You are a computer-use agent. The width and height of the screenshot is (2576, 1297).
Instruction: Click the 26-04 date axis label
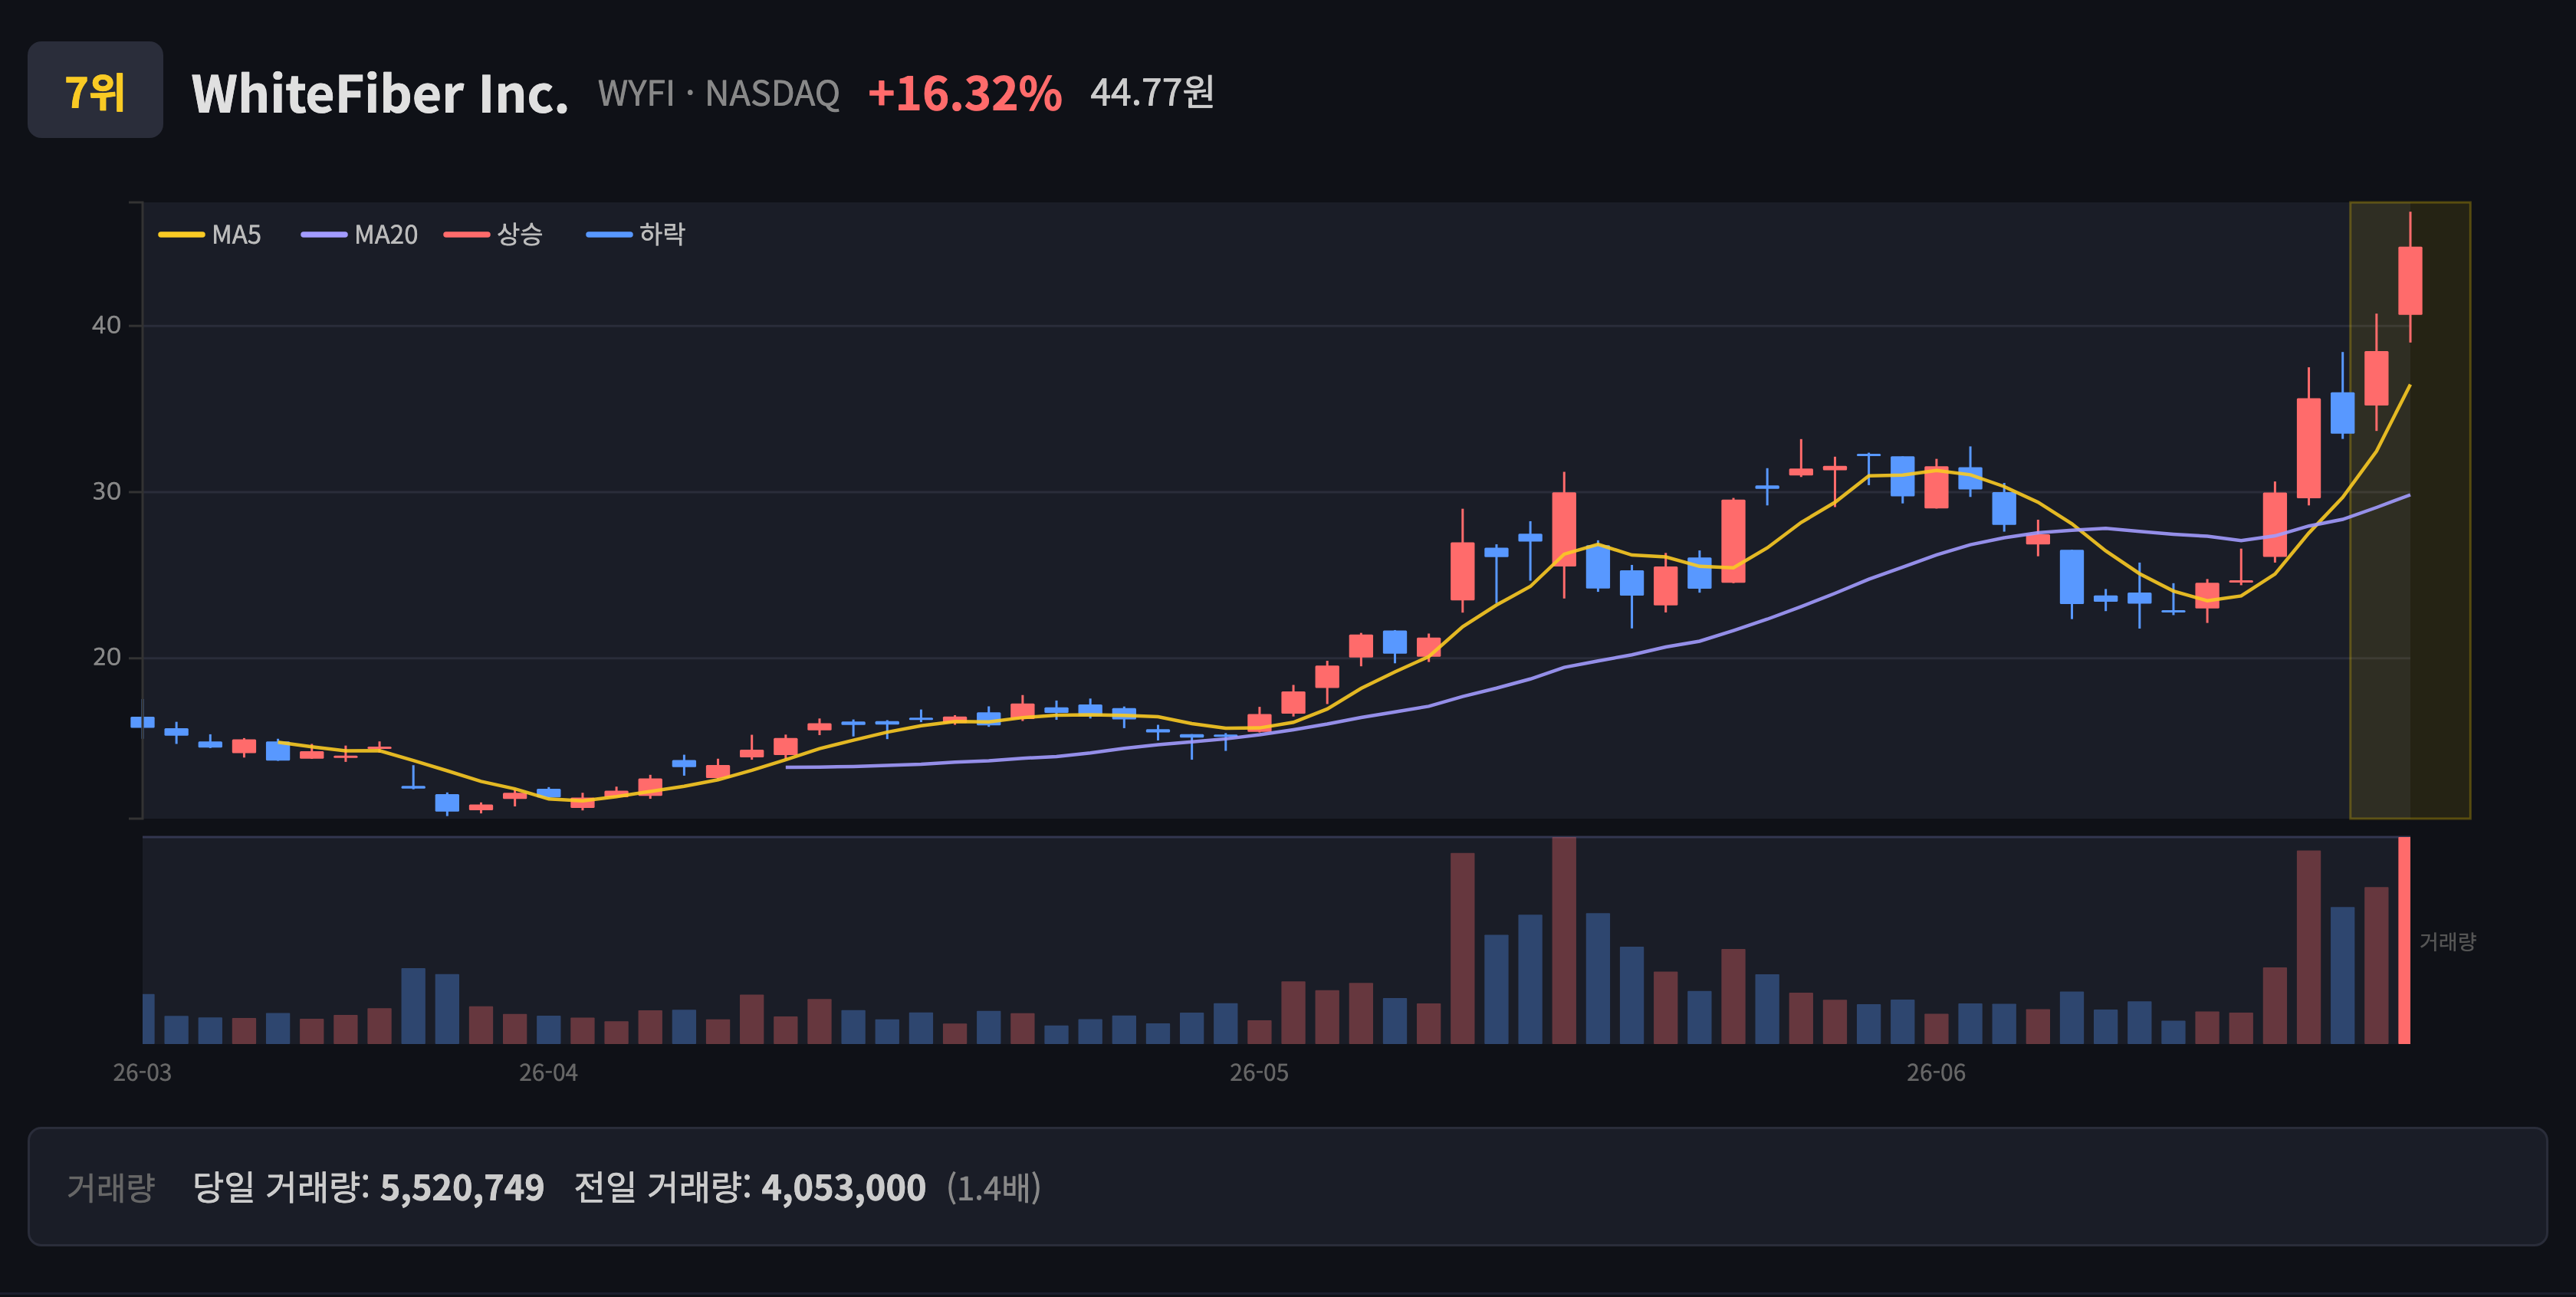click(548, 1073)
